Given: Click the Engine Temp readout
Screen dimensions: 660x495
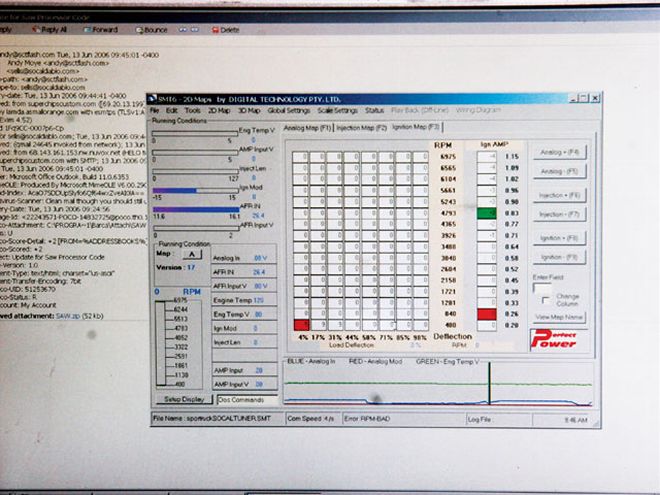Looking at the screenshot, I should [x=244, y=300].
